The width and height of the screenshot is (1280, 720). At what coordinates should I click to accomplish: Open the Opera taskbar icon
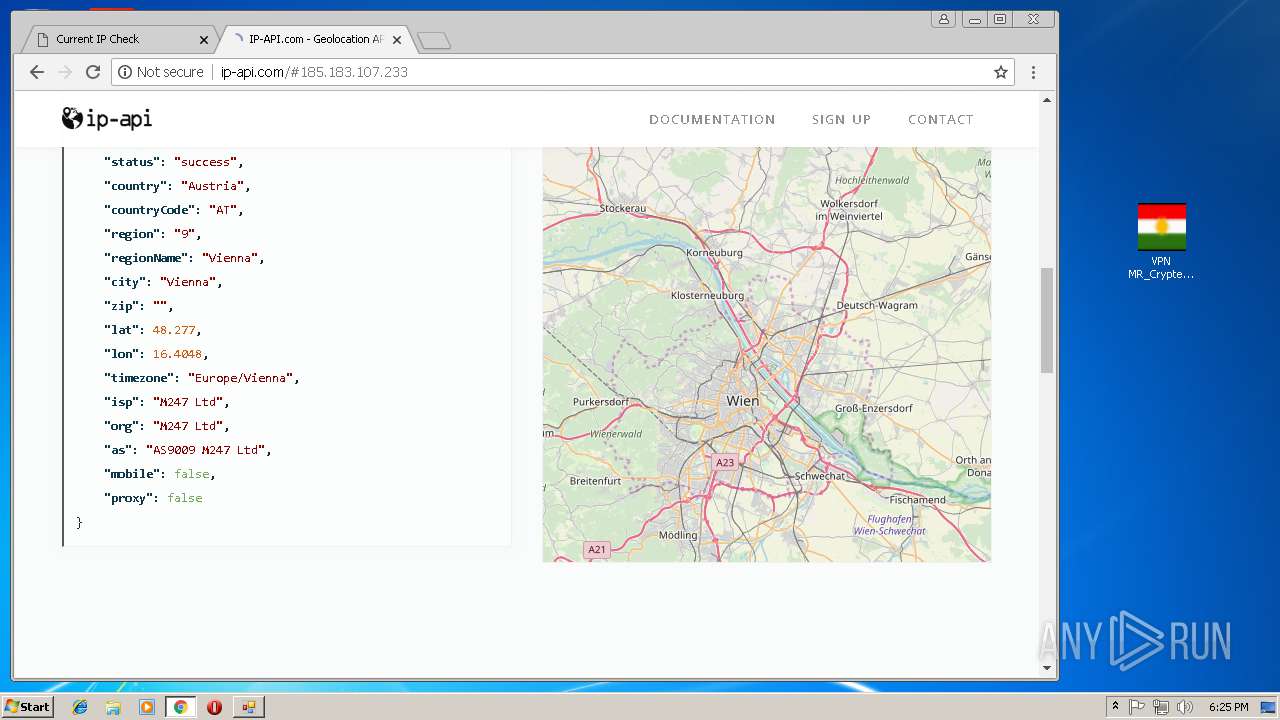(214, 707)
